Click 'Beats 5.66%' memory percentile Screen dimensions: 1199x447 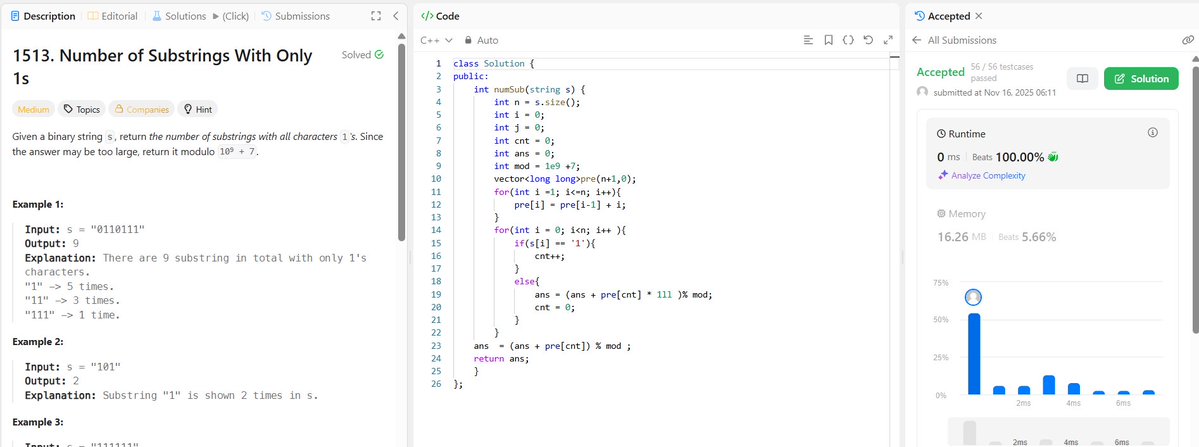pos(1027,237)
